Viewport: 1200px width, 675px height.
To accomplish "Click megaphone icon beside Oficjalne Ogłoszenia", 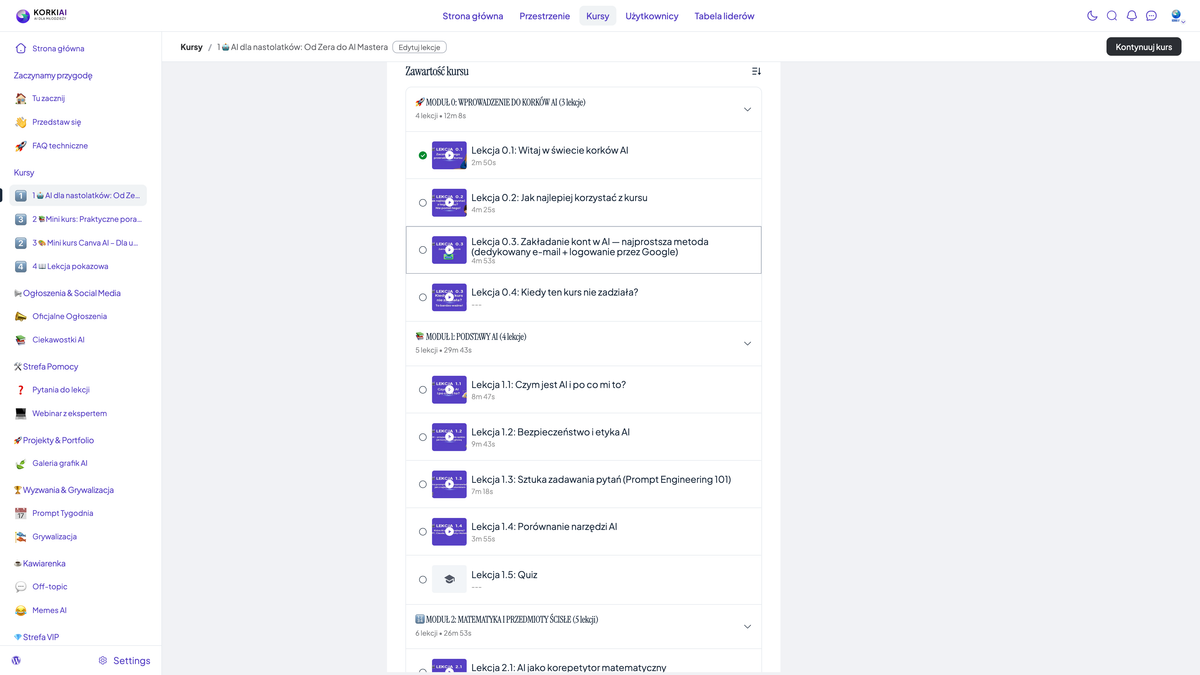I will point(21,316).
